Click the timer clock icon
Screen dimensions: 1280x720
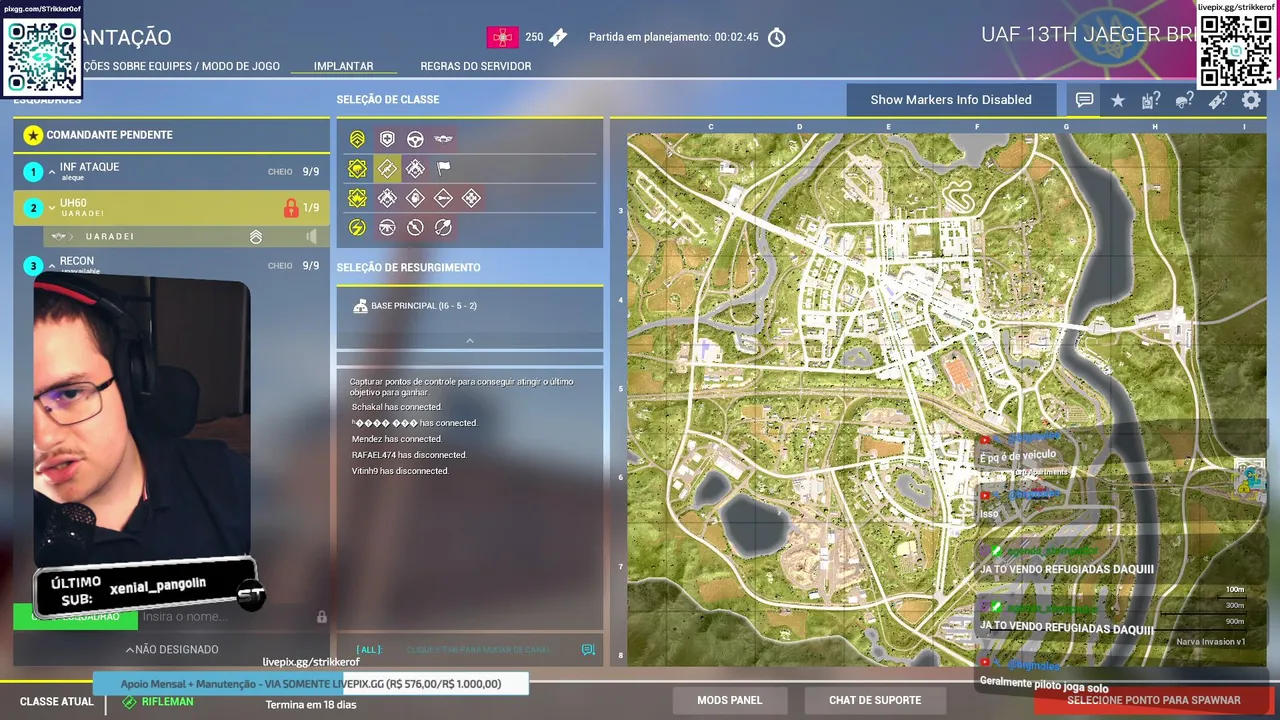pyautogui.click(x=776, y=38)
